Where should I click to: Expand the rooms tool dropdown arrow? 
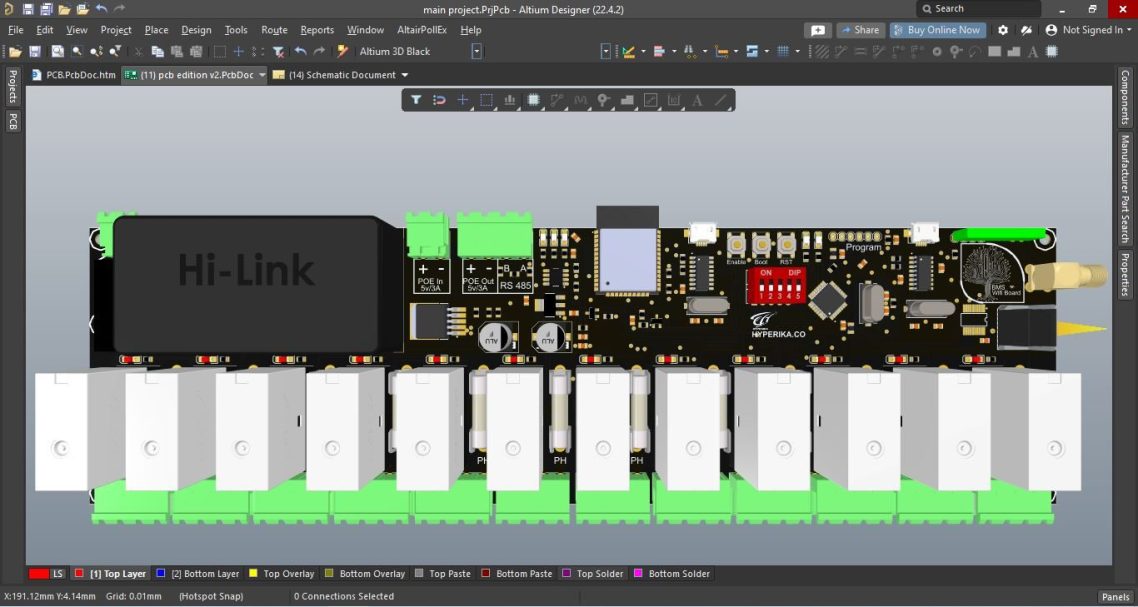(766, 52)
